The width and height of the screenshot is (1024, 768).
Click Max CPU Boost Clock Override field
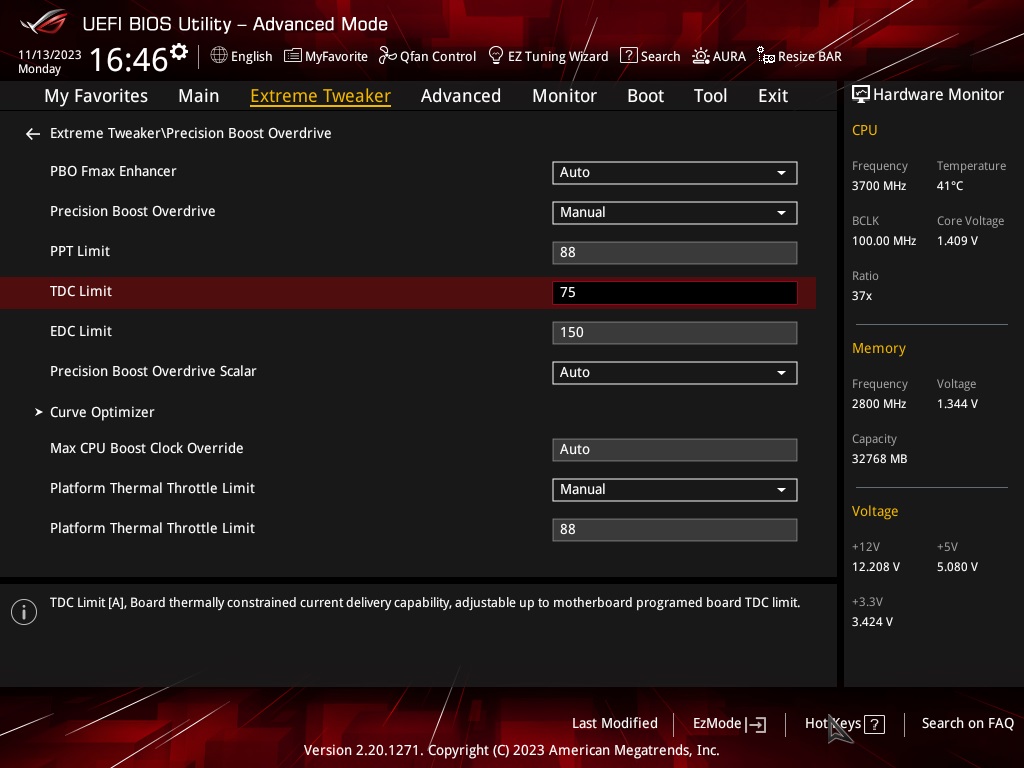pos(675,449)
